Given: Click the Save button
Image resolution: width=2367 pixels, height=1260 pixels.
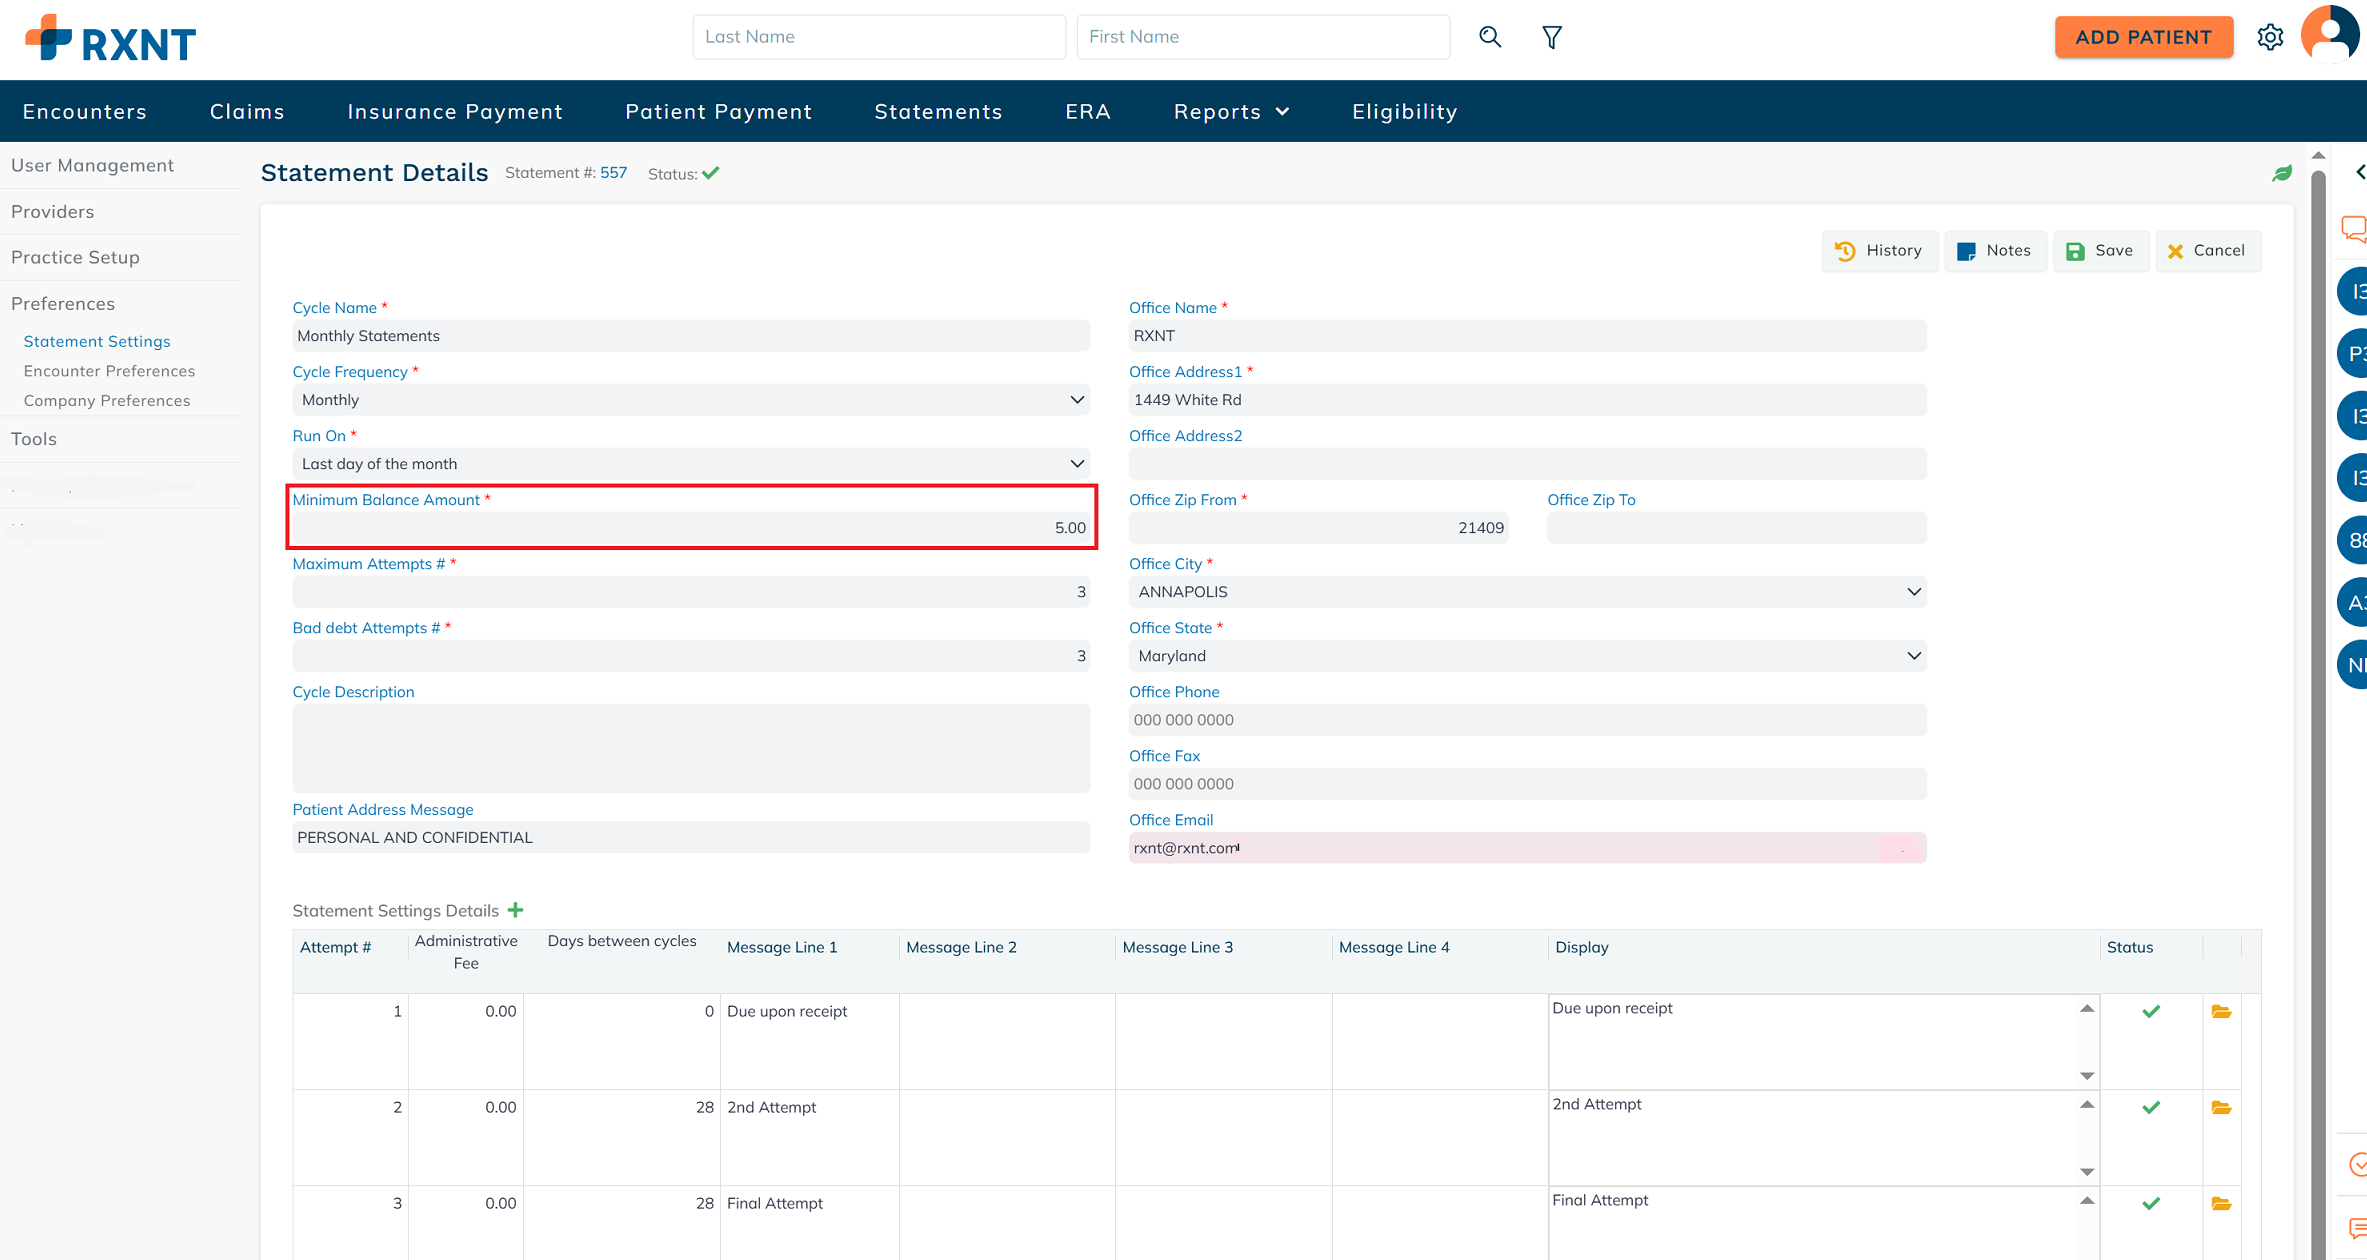Looking at the screenshot, I should pyautogui.click(x=2100, y=251).
